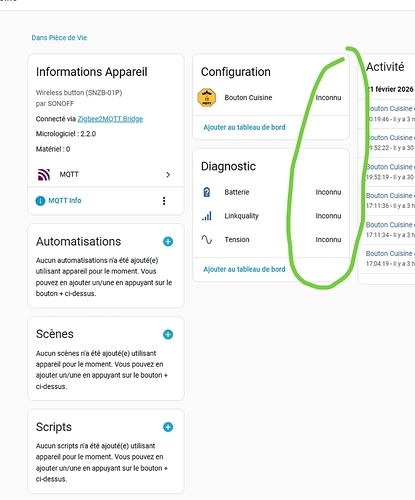Expand the MQTT row chevron arrow

pyautogui.click(x=168, y=175)
